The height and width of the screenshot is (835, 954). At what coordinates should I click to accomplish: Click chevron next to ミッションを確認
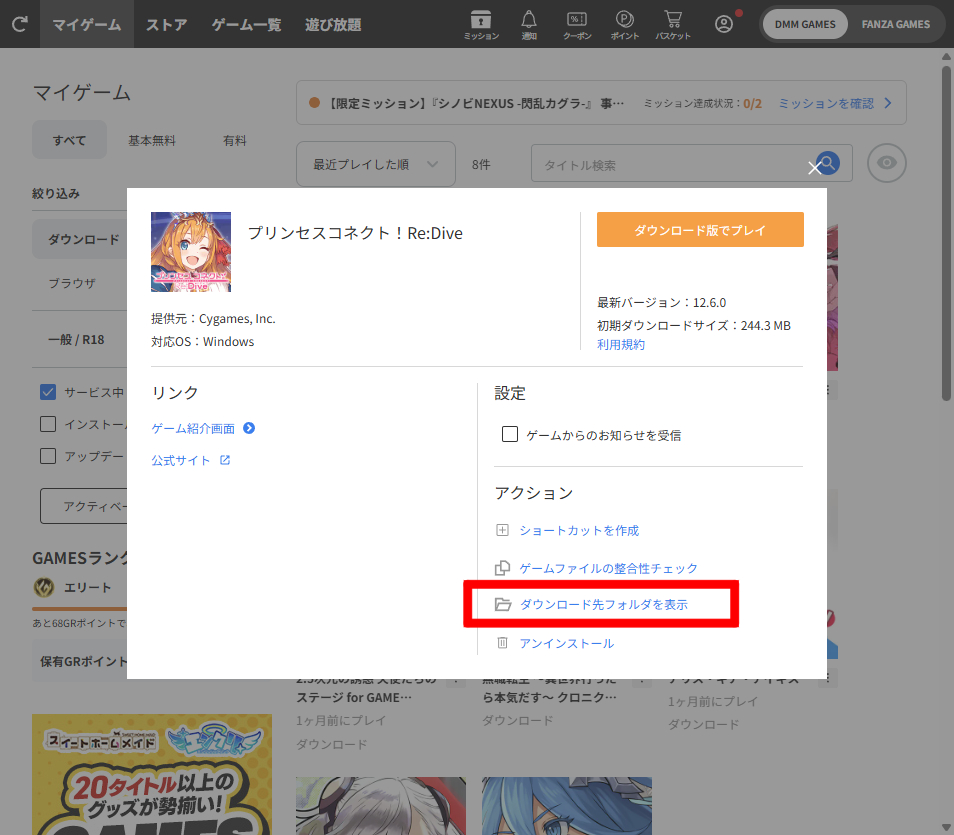point(888,103)
